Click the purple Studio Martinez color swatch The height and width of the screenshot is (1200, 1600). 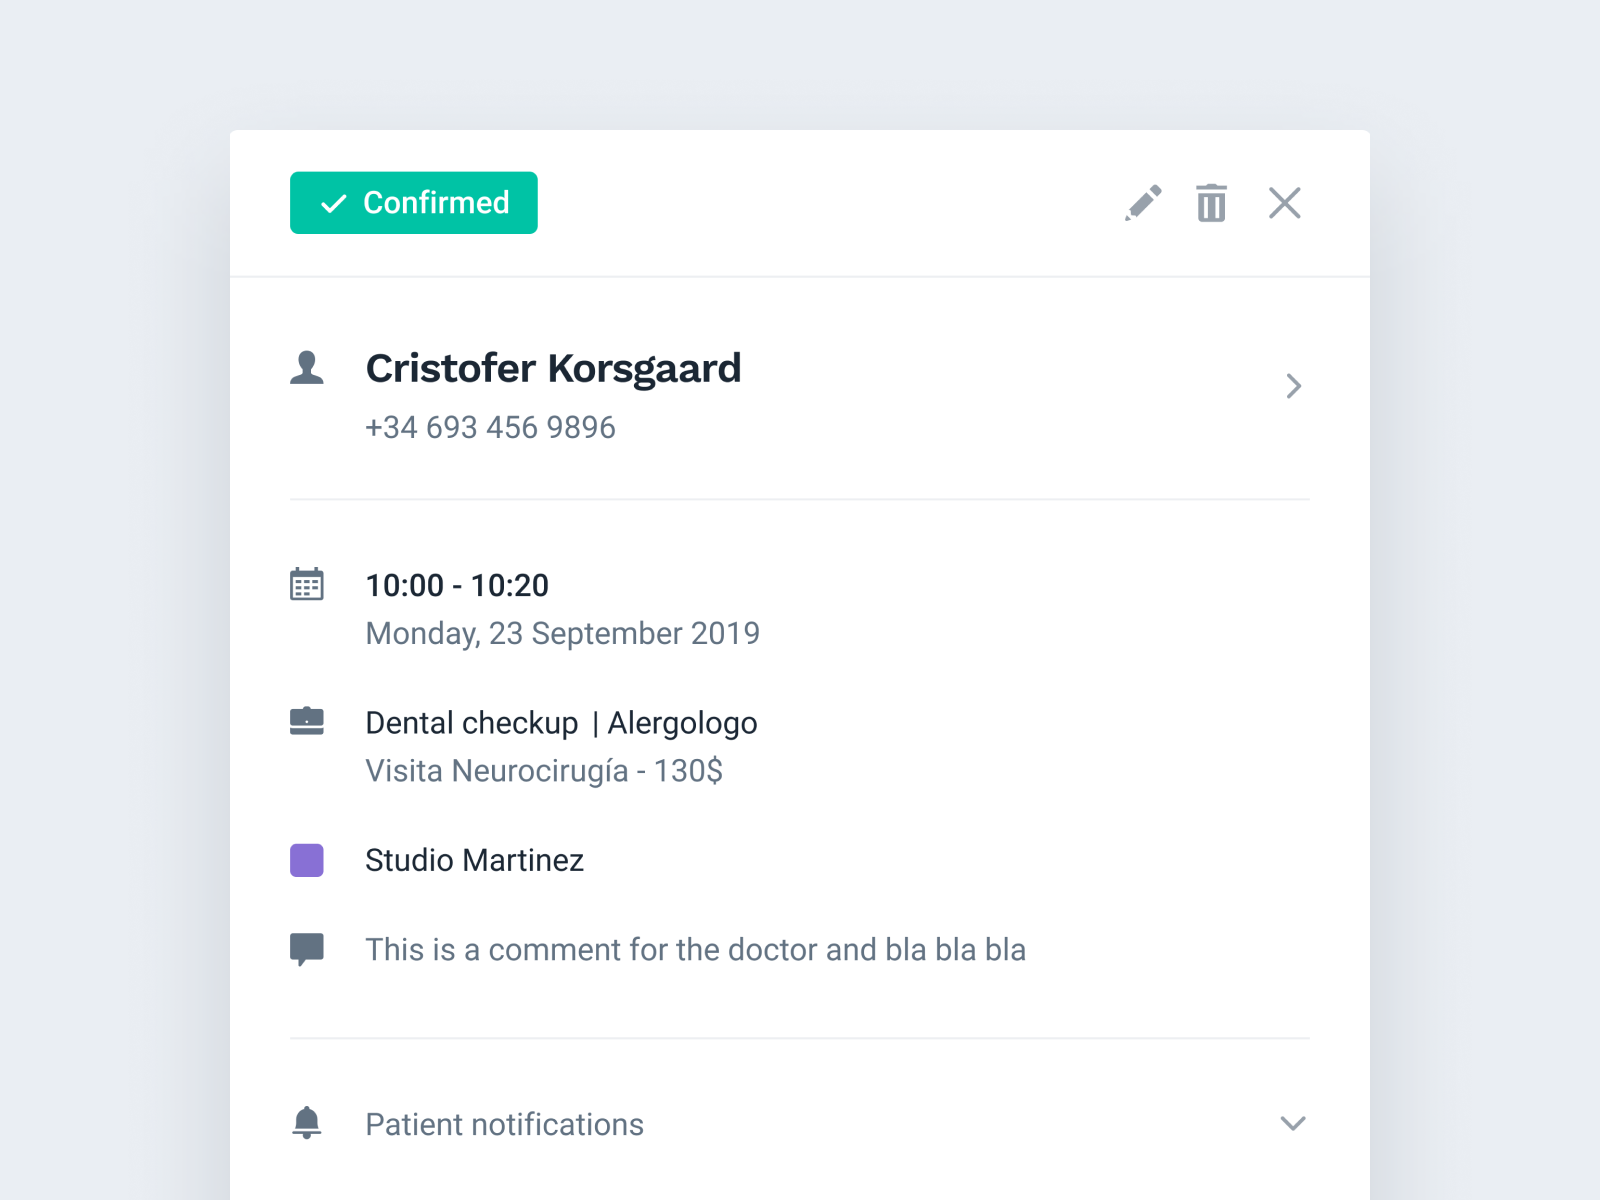point(306,860)
